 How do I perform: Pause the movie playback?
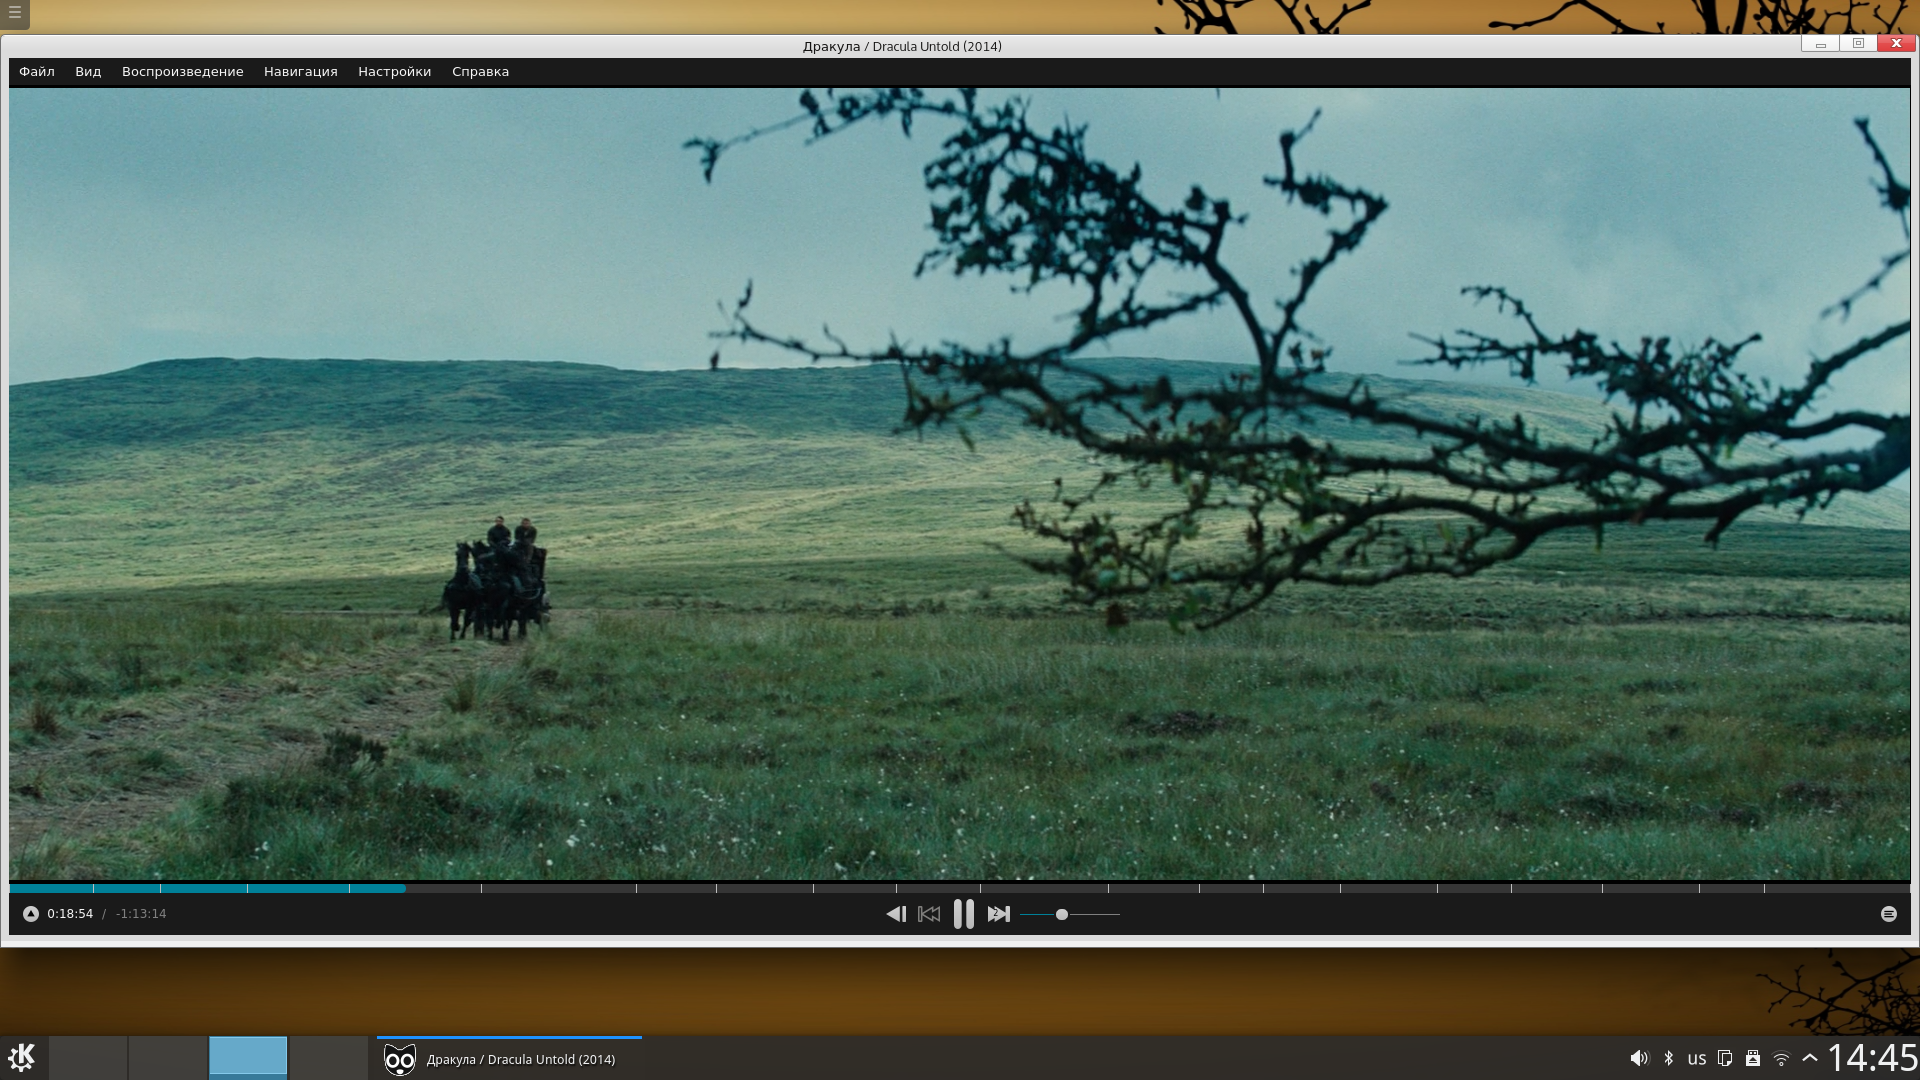(963, 914)
